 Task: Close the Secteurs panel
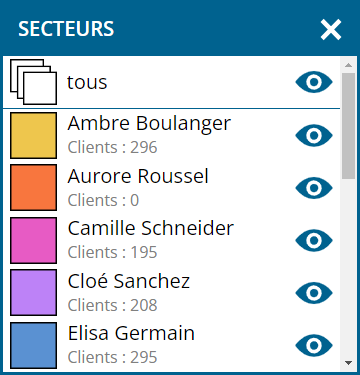pyautogui.click(x=331, y=29)
